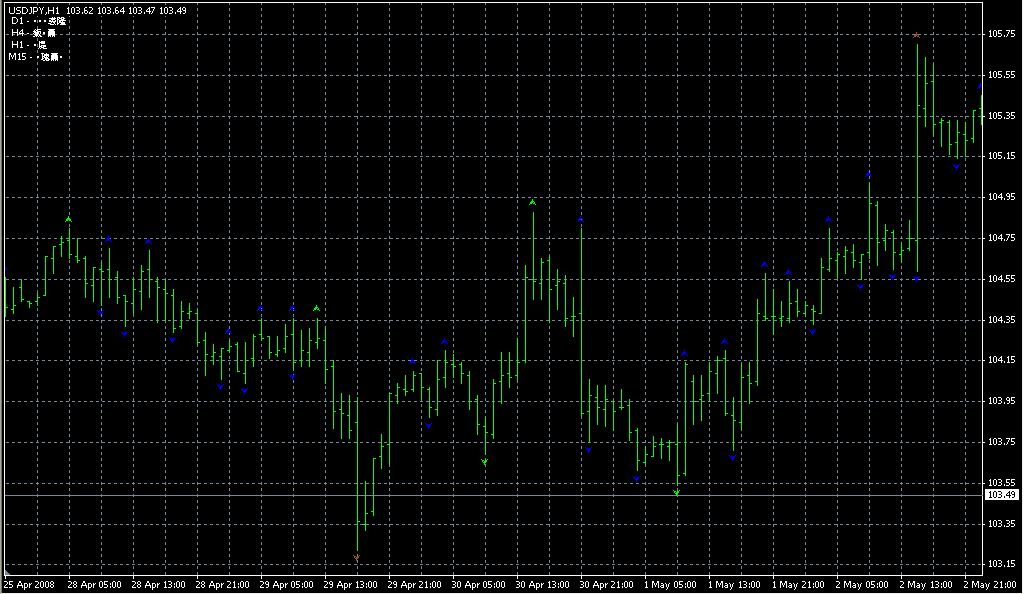This screenshot has height=594, width=1024.
Task: Click the M15 indicator label
Action: (18, 57)
